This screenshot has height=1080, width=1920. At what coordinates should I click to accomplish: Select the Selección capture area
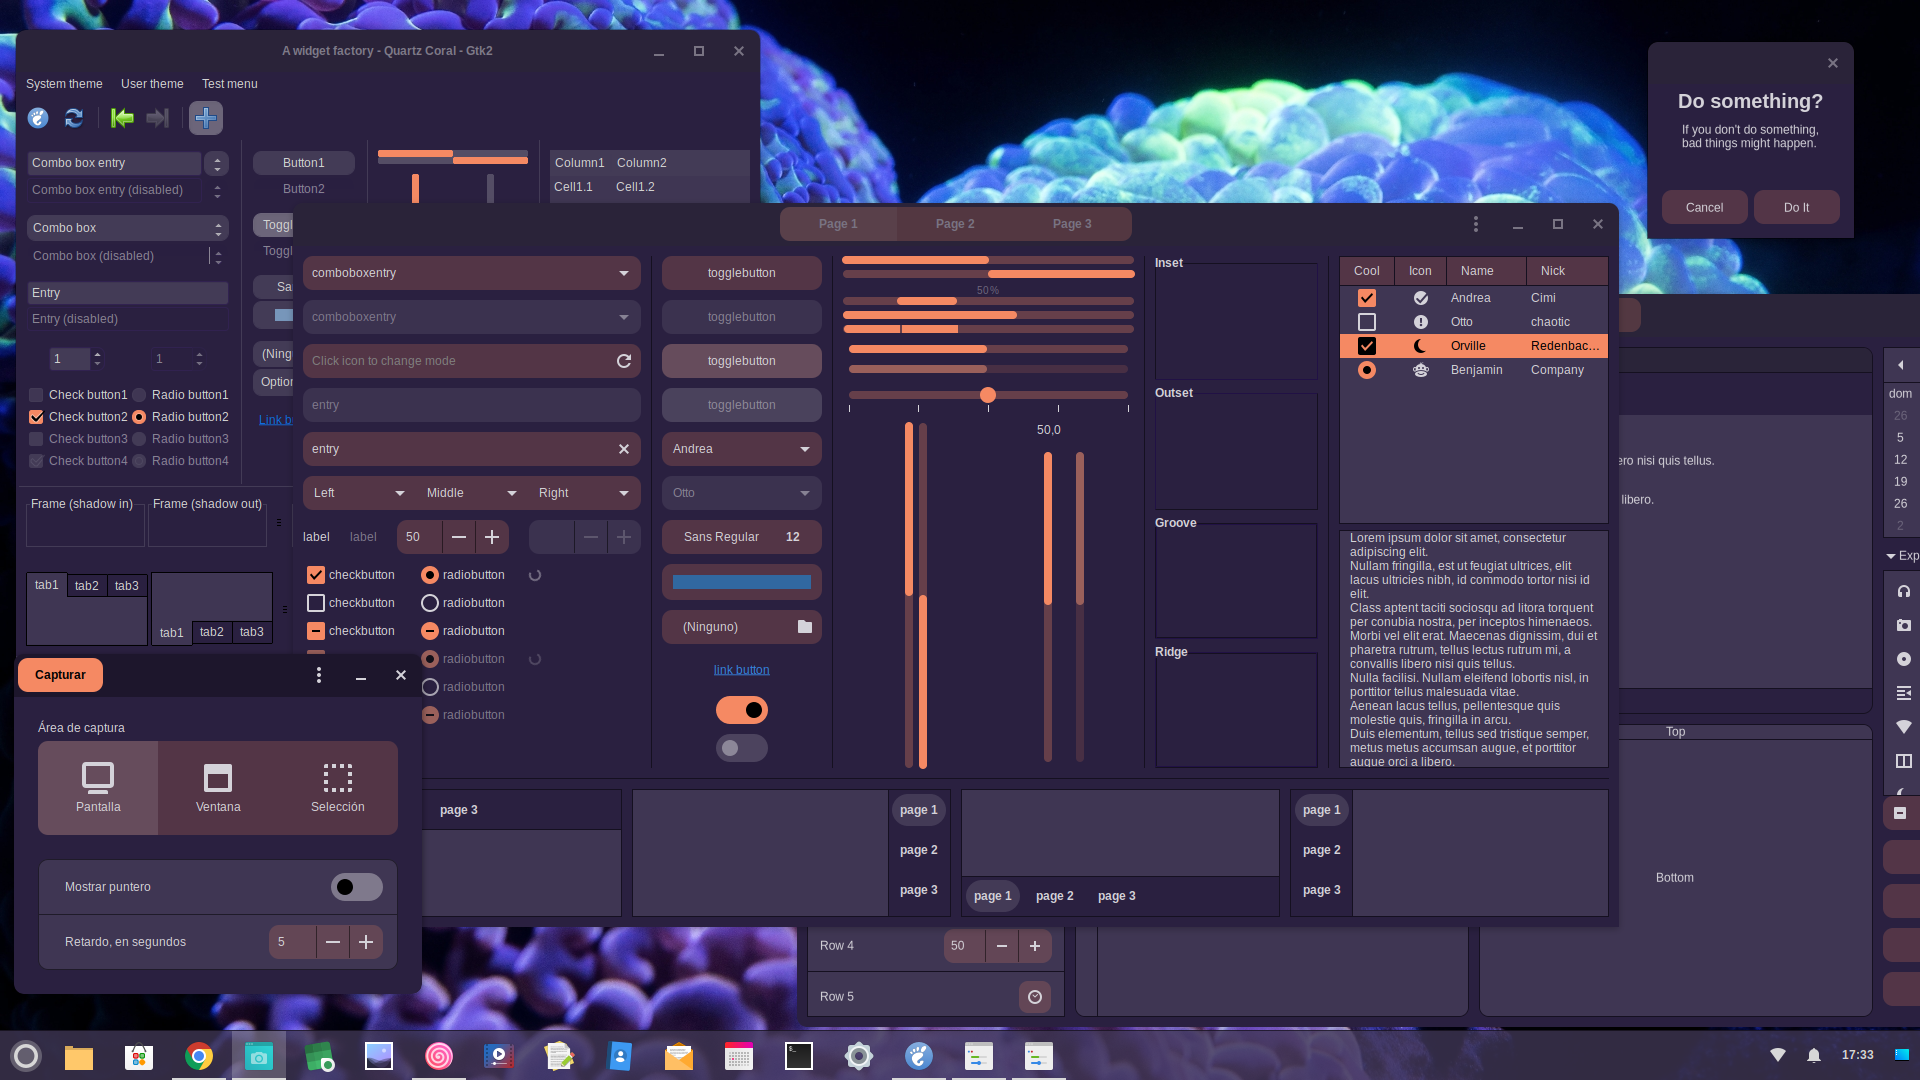[338, 788]
